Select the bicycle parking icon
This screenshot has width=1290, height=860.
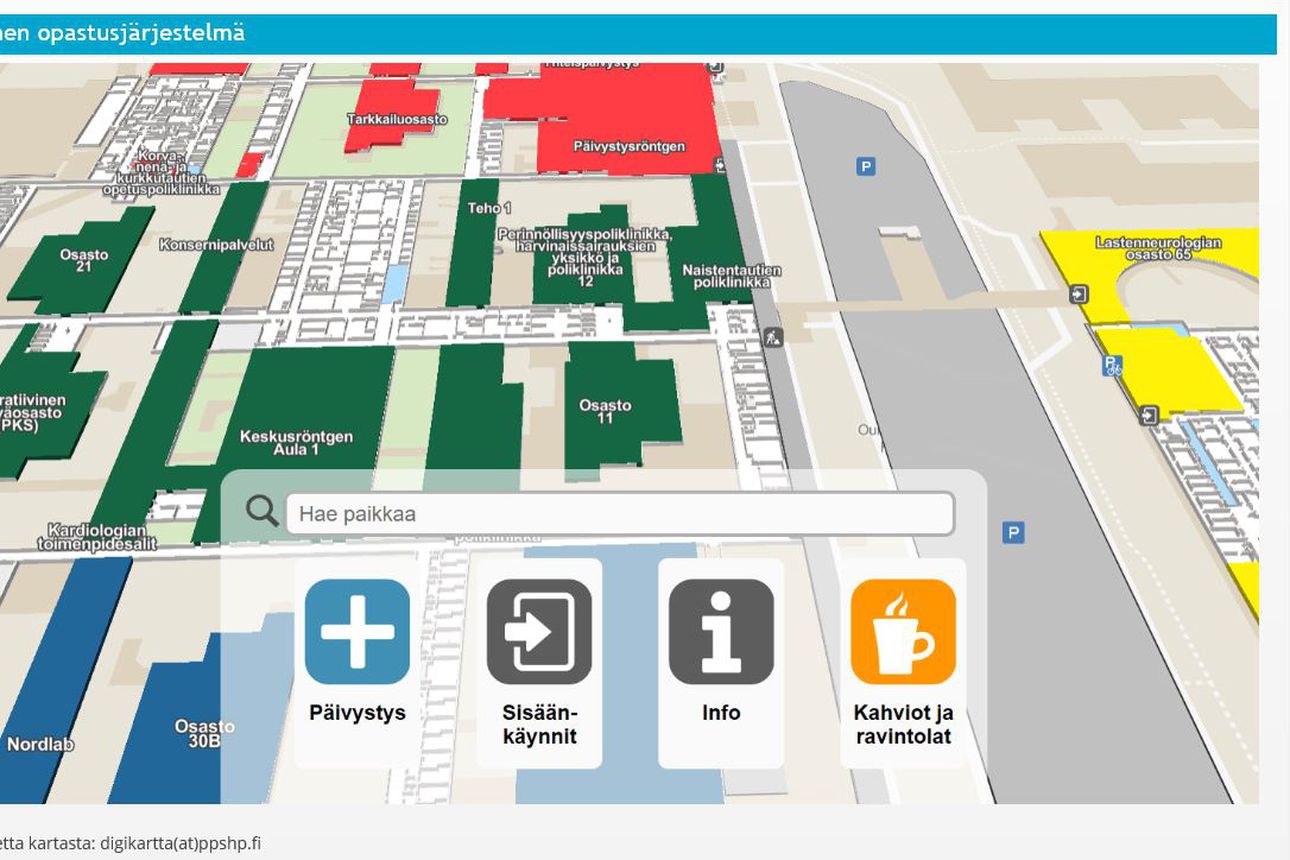1112,366
